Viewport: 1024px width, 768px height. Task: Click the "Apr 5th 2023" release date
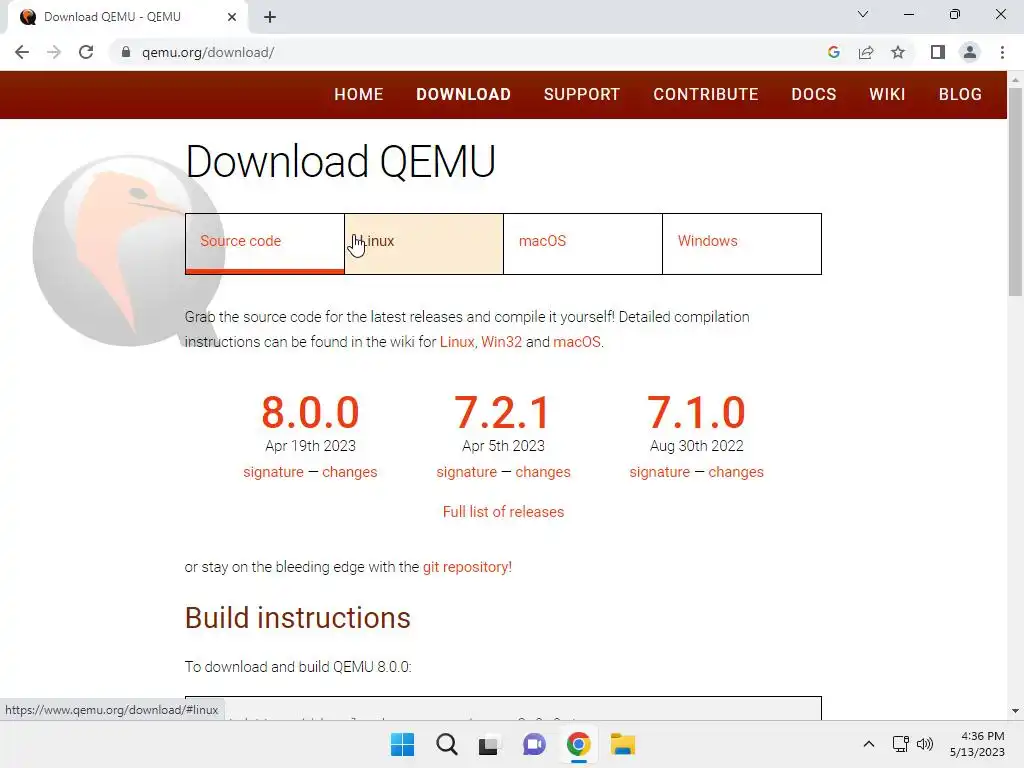point(503,446)
